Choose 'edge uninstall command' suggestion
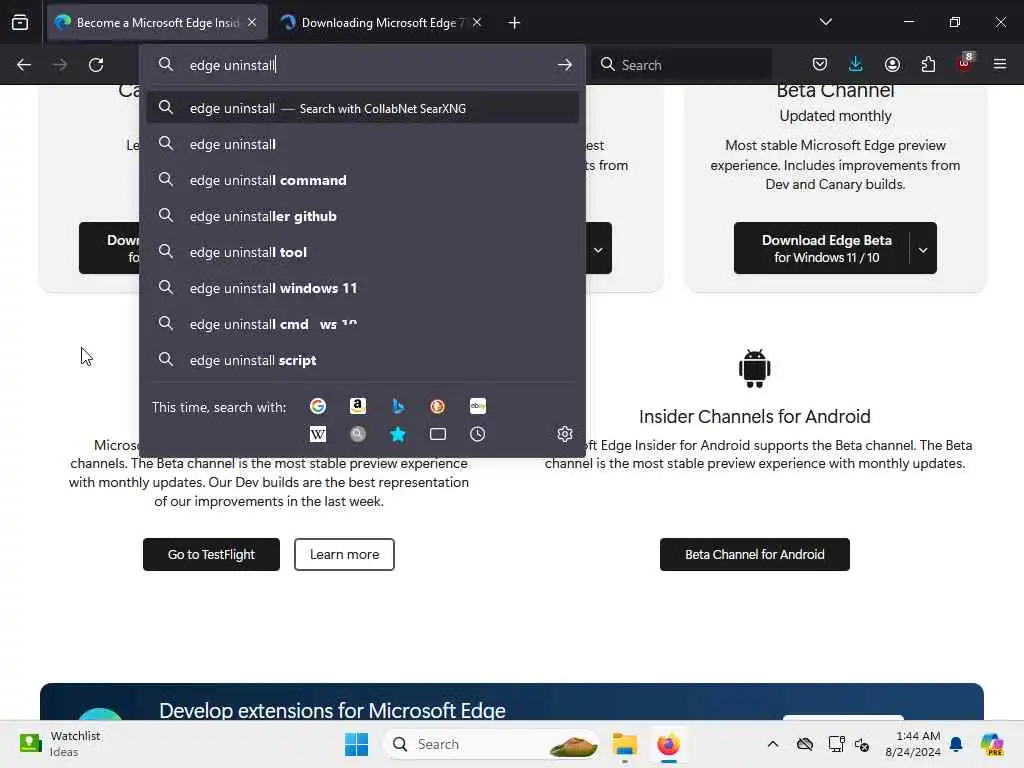1024x768 pixels. coord(362,180)
